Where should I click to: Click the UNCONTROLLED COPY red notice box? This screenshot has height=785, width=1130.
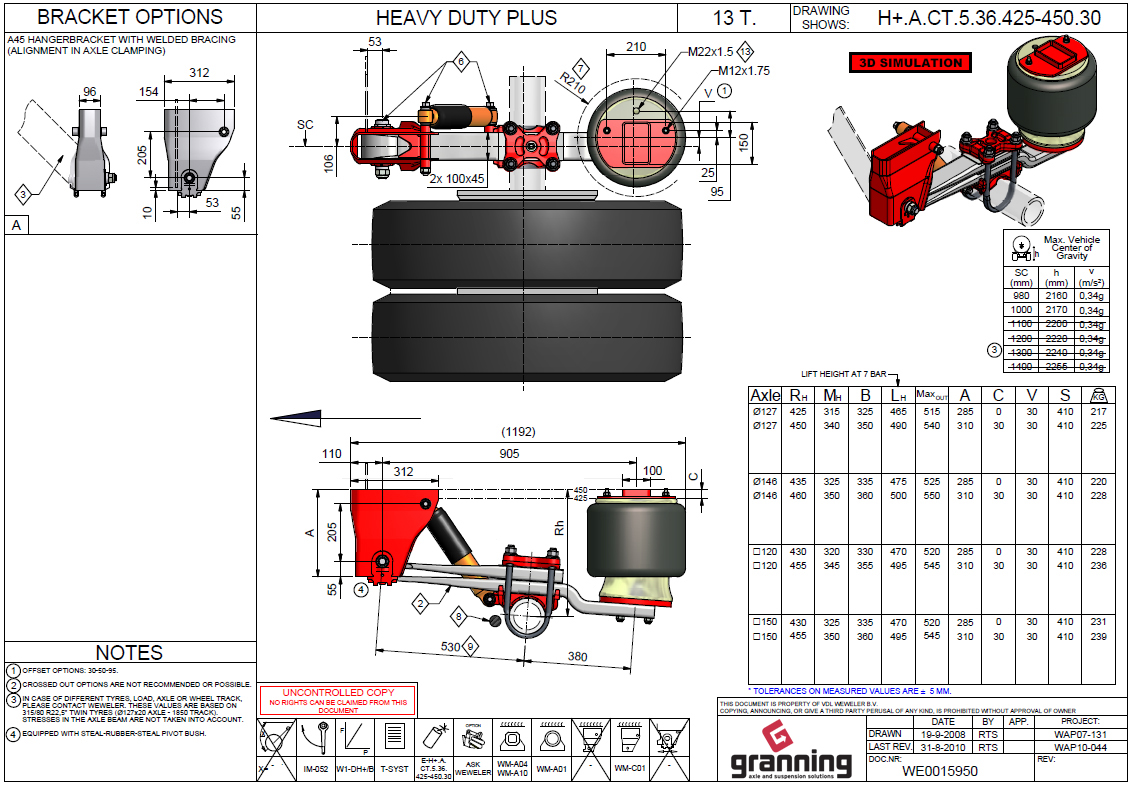(x=338, y=700)
